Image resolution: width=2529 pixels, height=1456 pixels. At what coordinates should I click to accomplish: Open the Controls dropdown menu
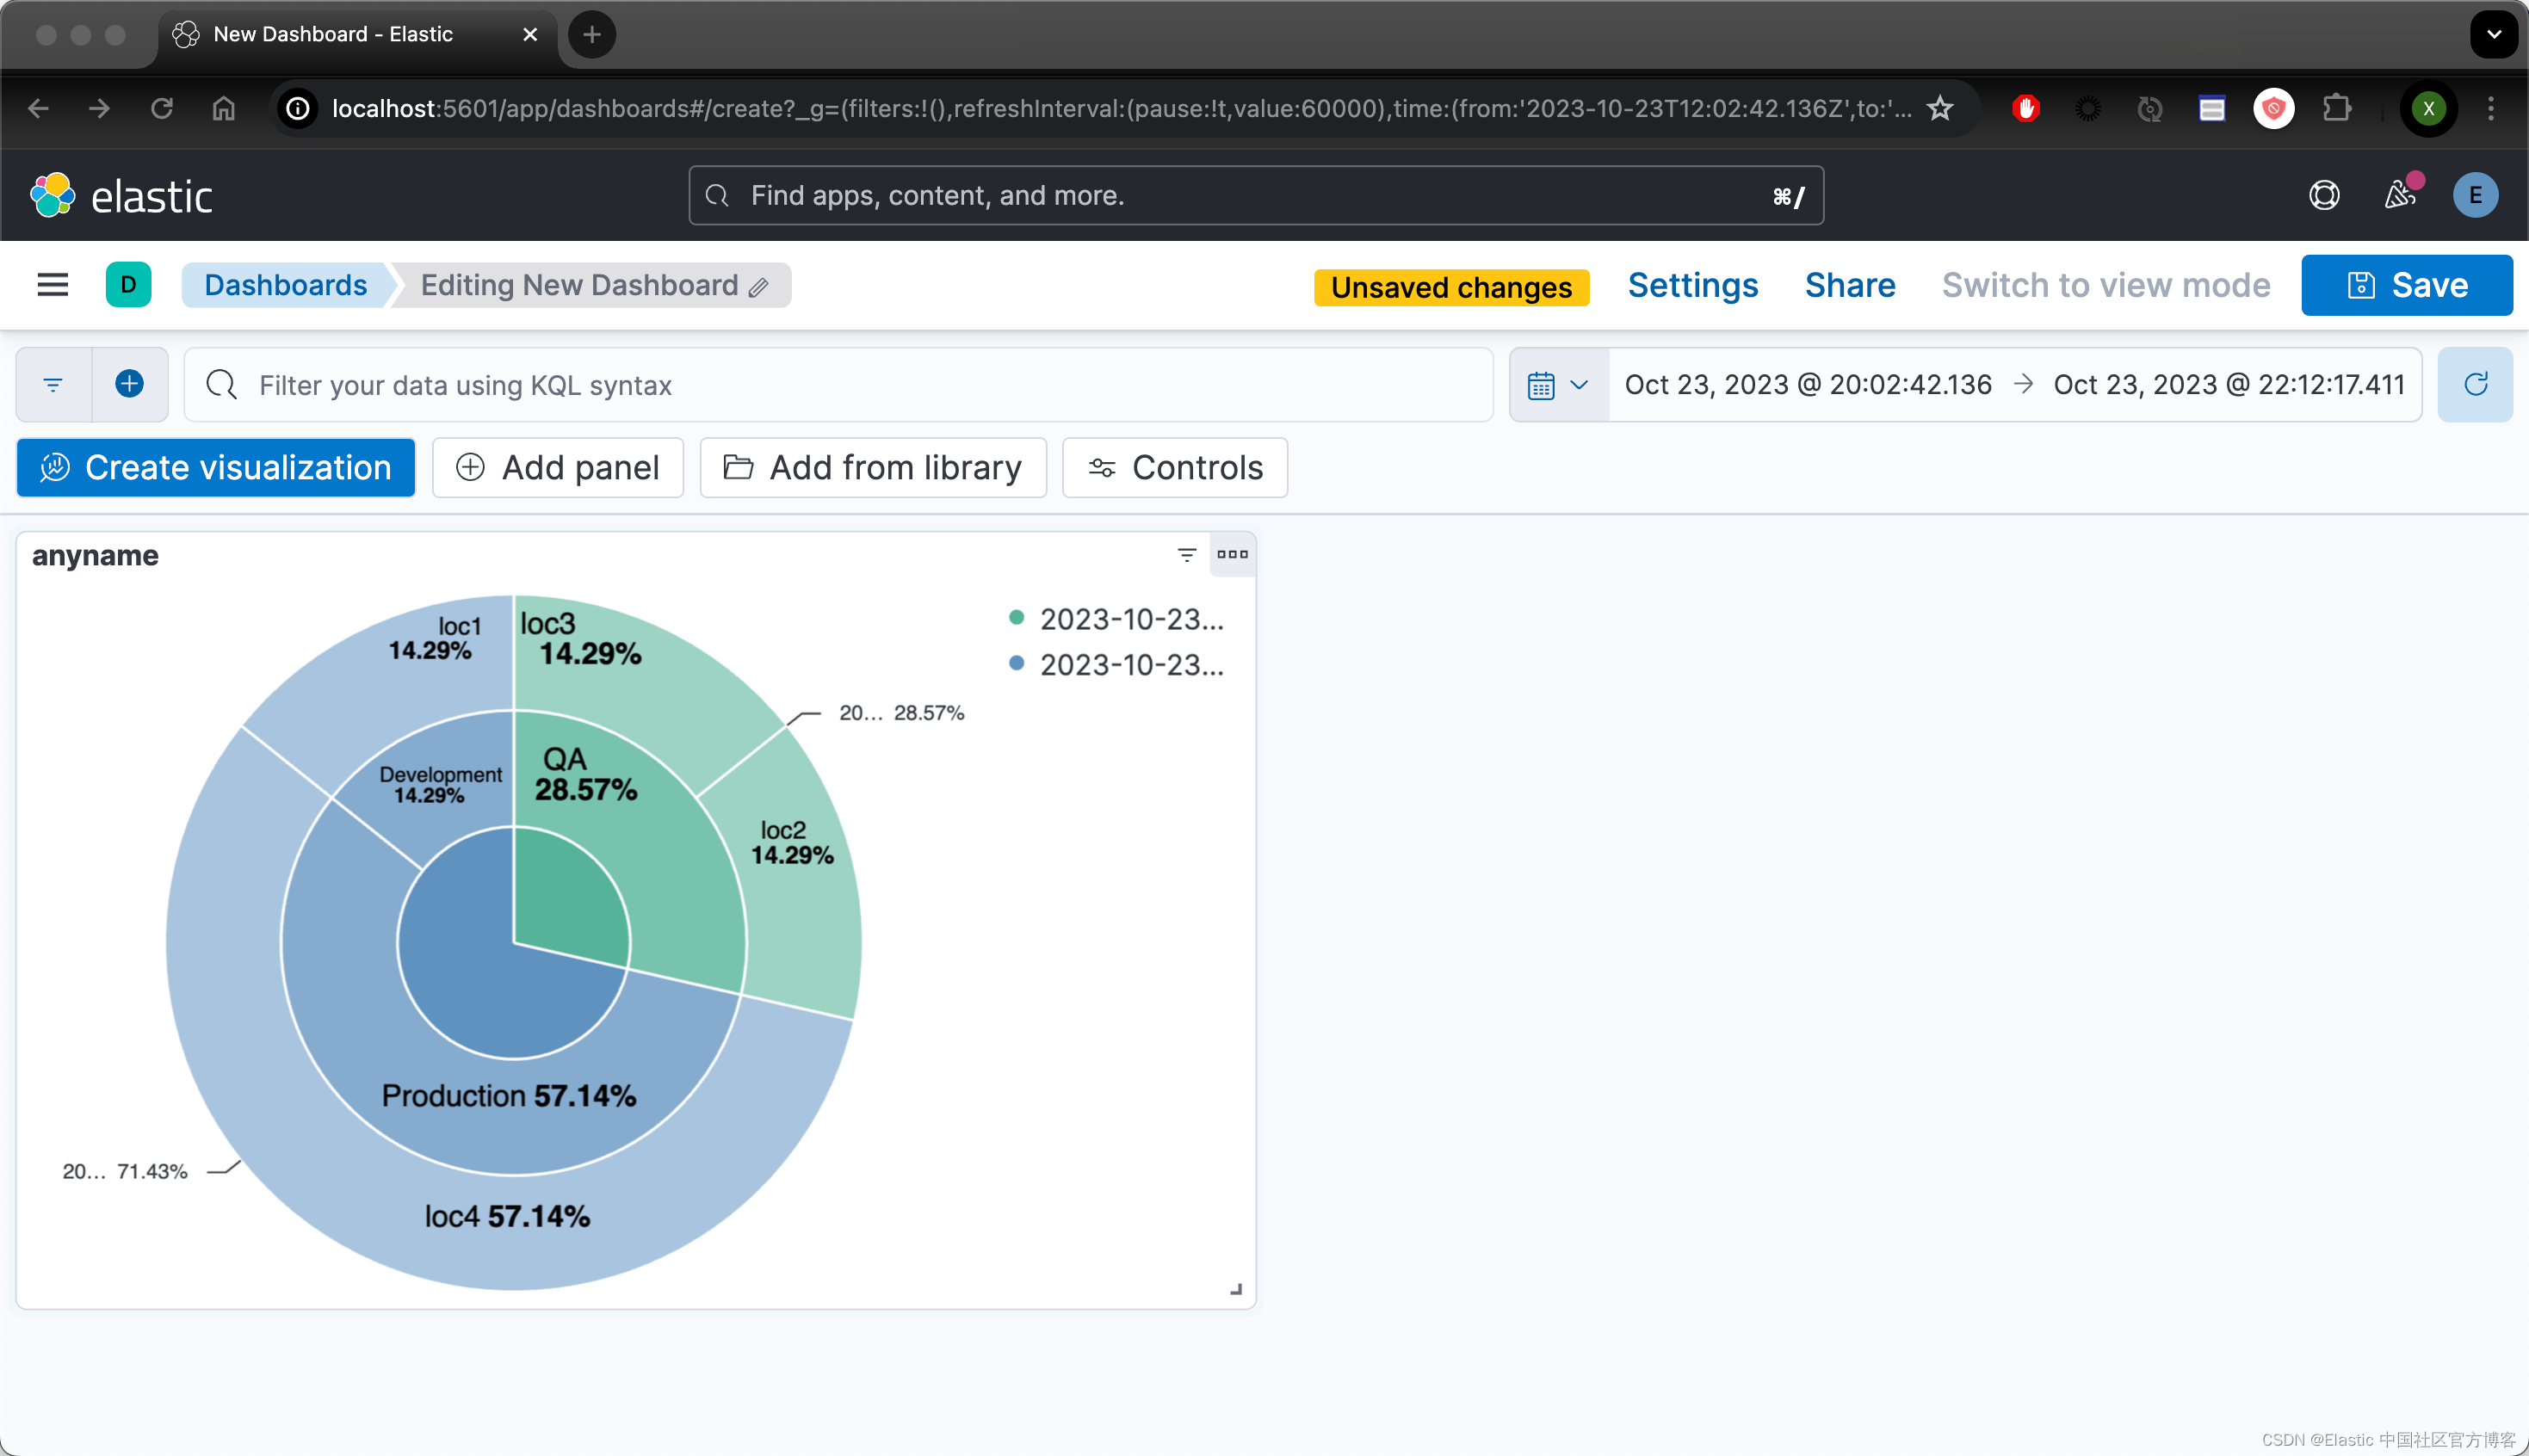coord(1174,467)
